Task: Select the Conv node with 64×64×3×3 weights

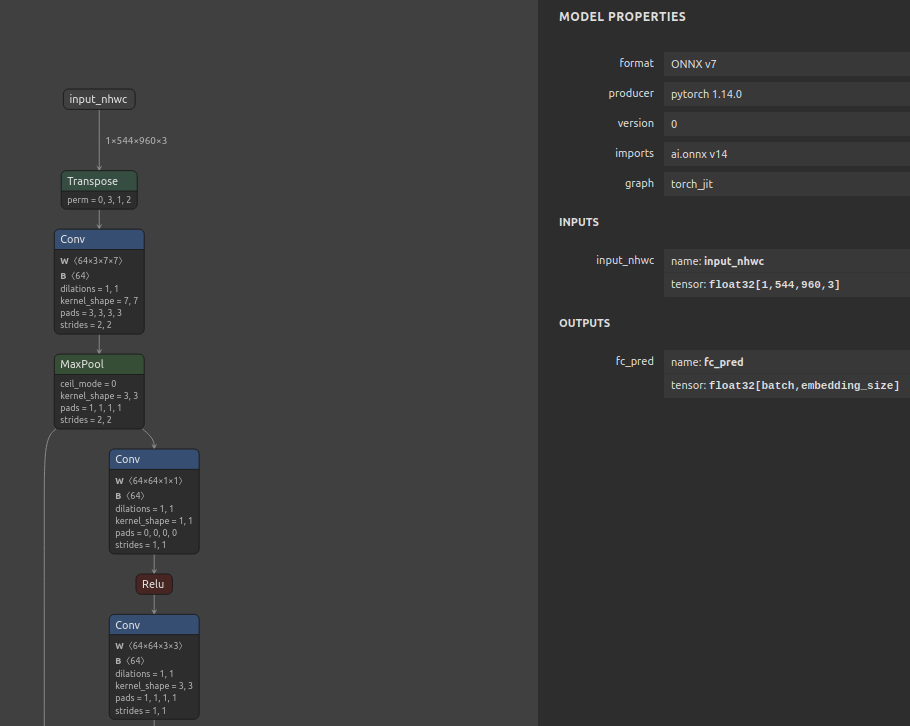Action: click(x=154, y=625)
